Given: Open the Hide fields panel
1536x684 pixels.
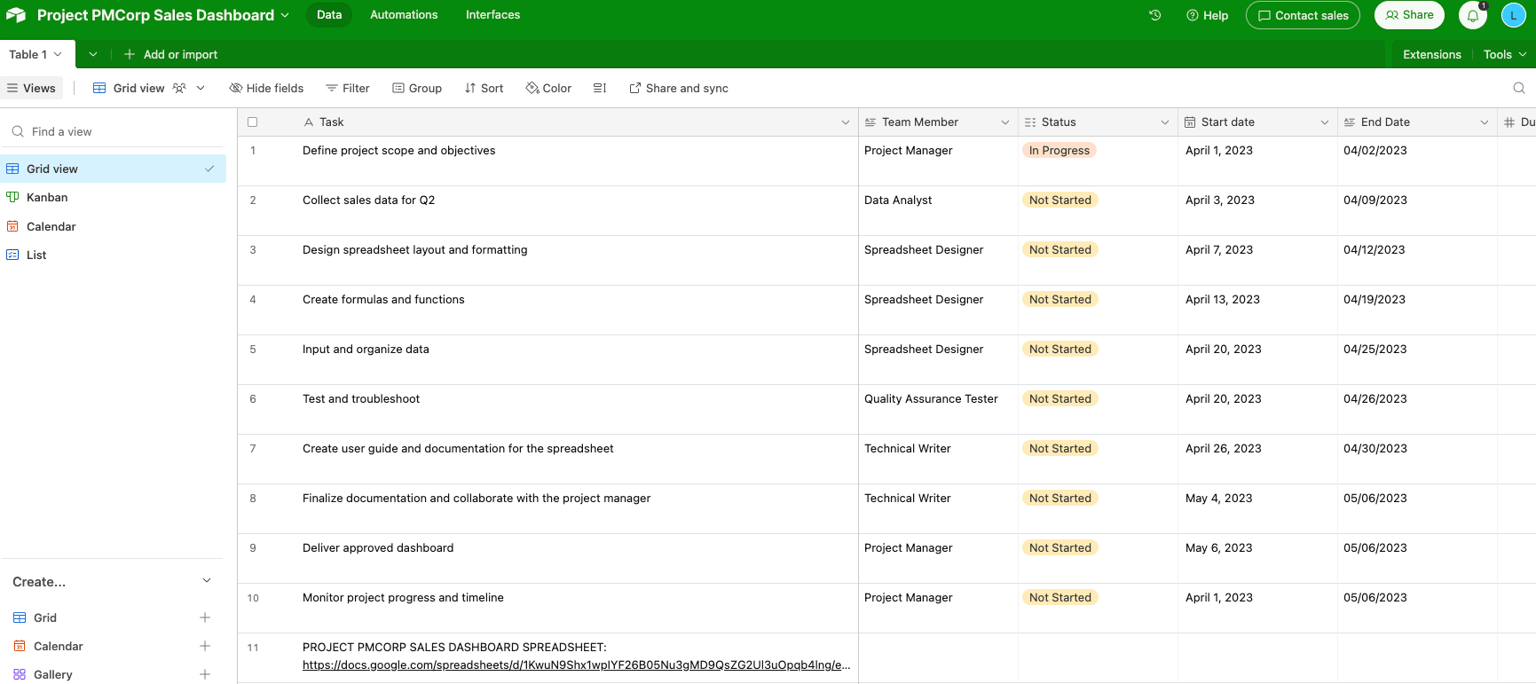Looking at the screenshot, I should click(x=266, y=88).
